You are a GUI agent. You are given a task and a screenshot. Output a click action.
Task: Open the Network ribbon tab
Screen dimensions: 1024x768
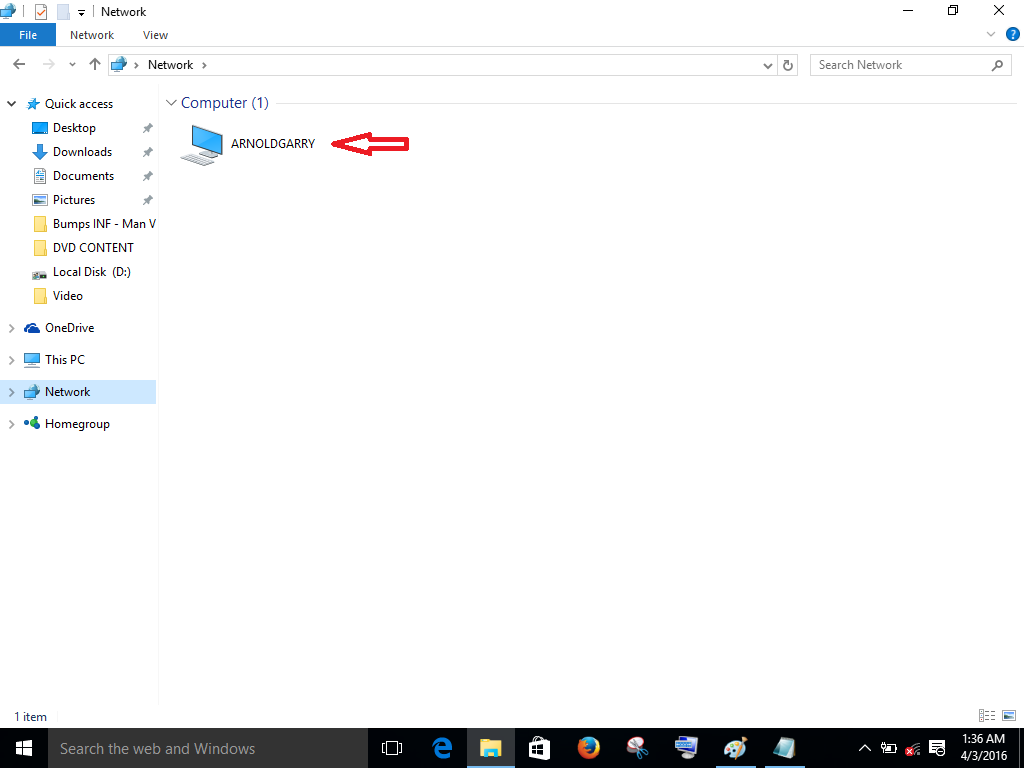(92, 34)
